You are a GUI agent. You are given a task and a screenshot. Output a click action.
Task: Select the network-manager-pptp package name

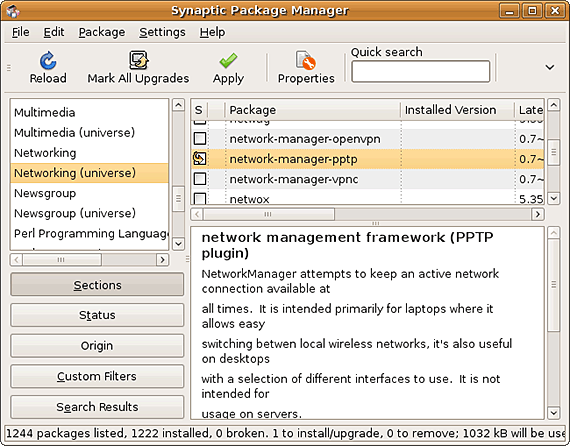[293, 159]
